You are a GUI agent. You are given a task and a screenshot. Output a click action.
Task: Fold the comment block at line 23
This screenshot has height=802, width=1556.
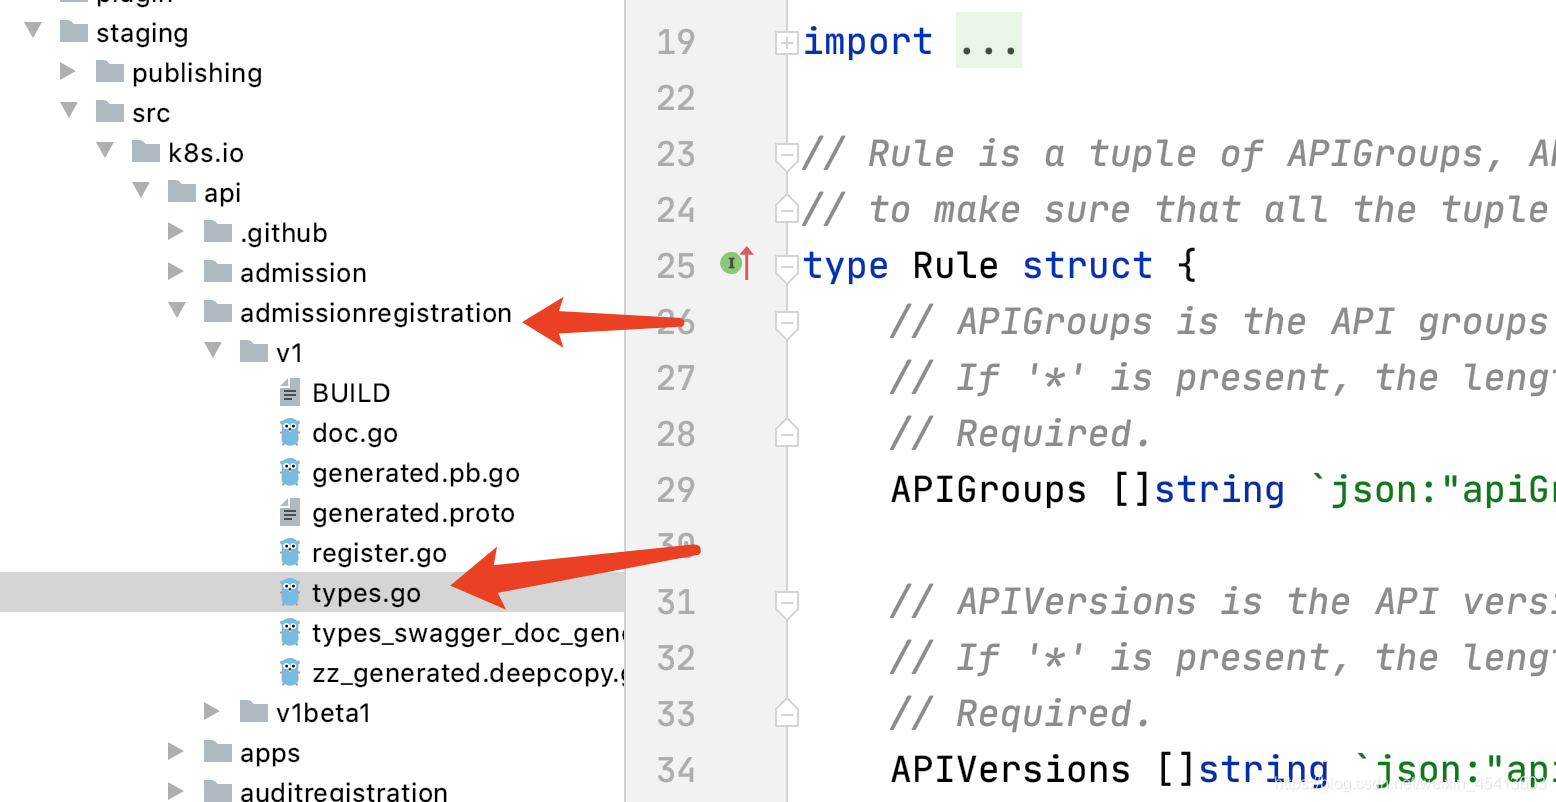coord(787,155)
